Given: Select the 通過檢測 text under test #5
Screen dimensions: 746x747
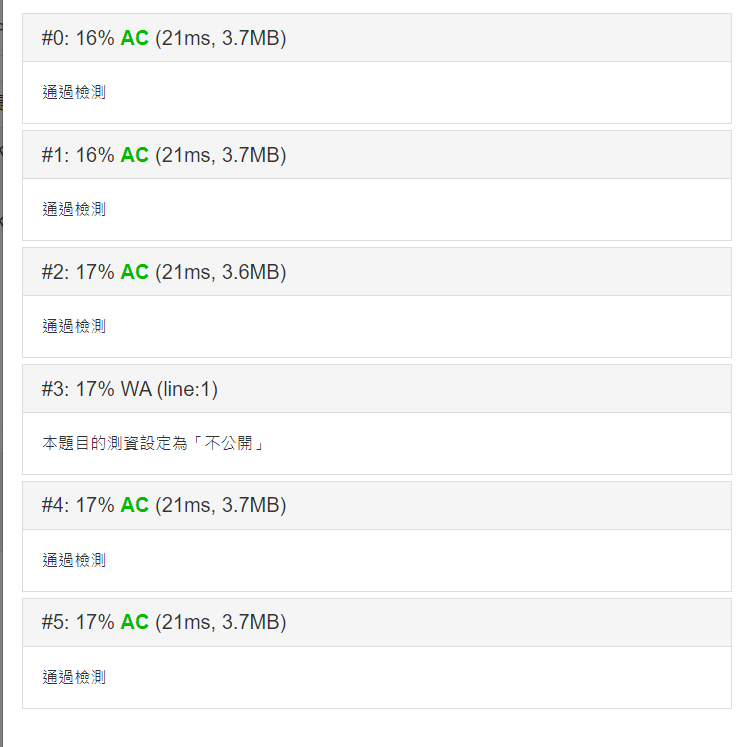Looking at the screenshot, I should tap(74, 678).
